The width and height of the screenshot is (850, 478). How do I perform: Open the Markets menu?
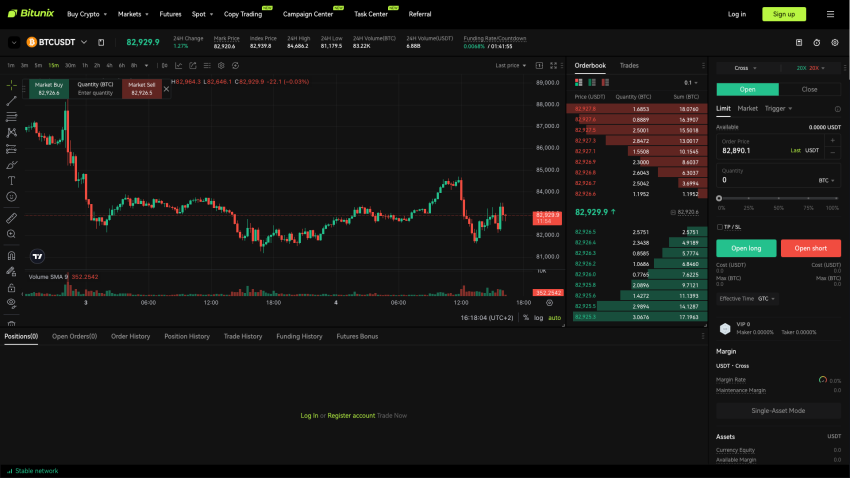[x=133, y=14]
